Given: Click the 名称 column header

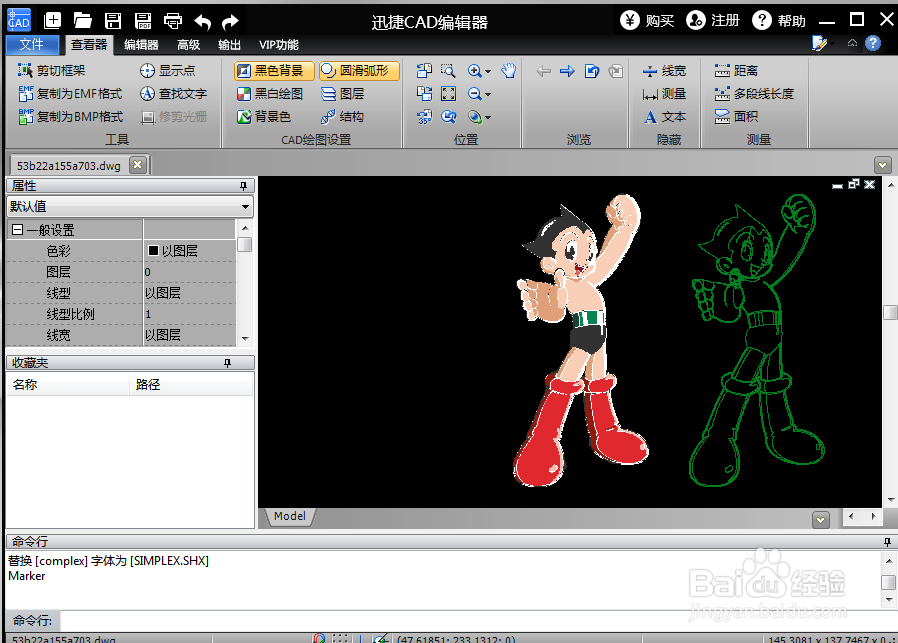Looking at the screenshot, I should click(x=68, y=384).
